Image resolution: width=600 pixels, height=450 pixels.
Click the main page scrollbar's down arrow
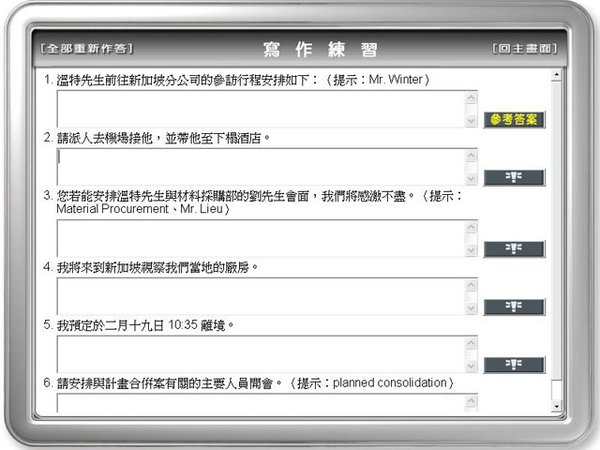557,406
